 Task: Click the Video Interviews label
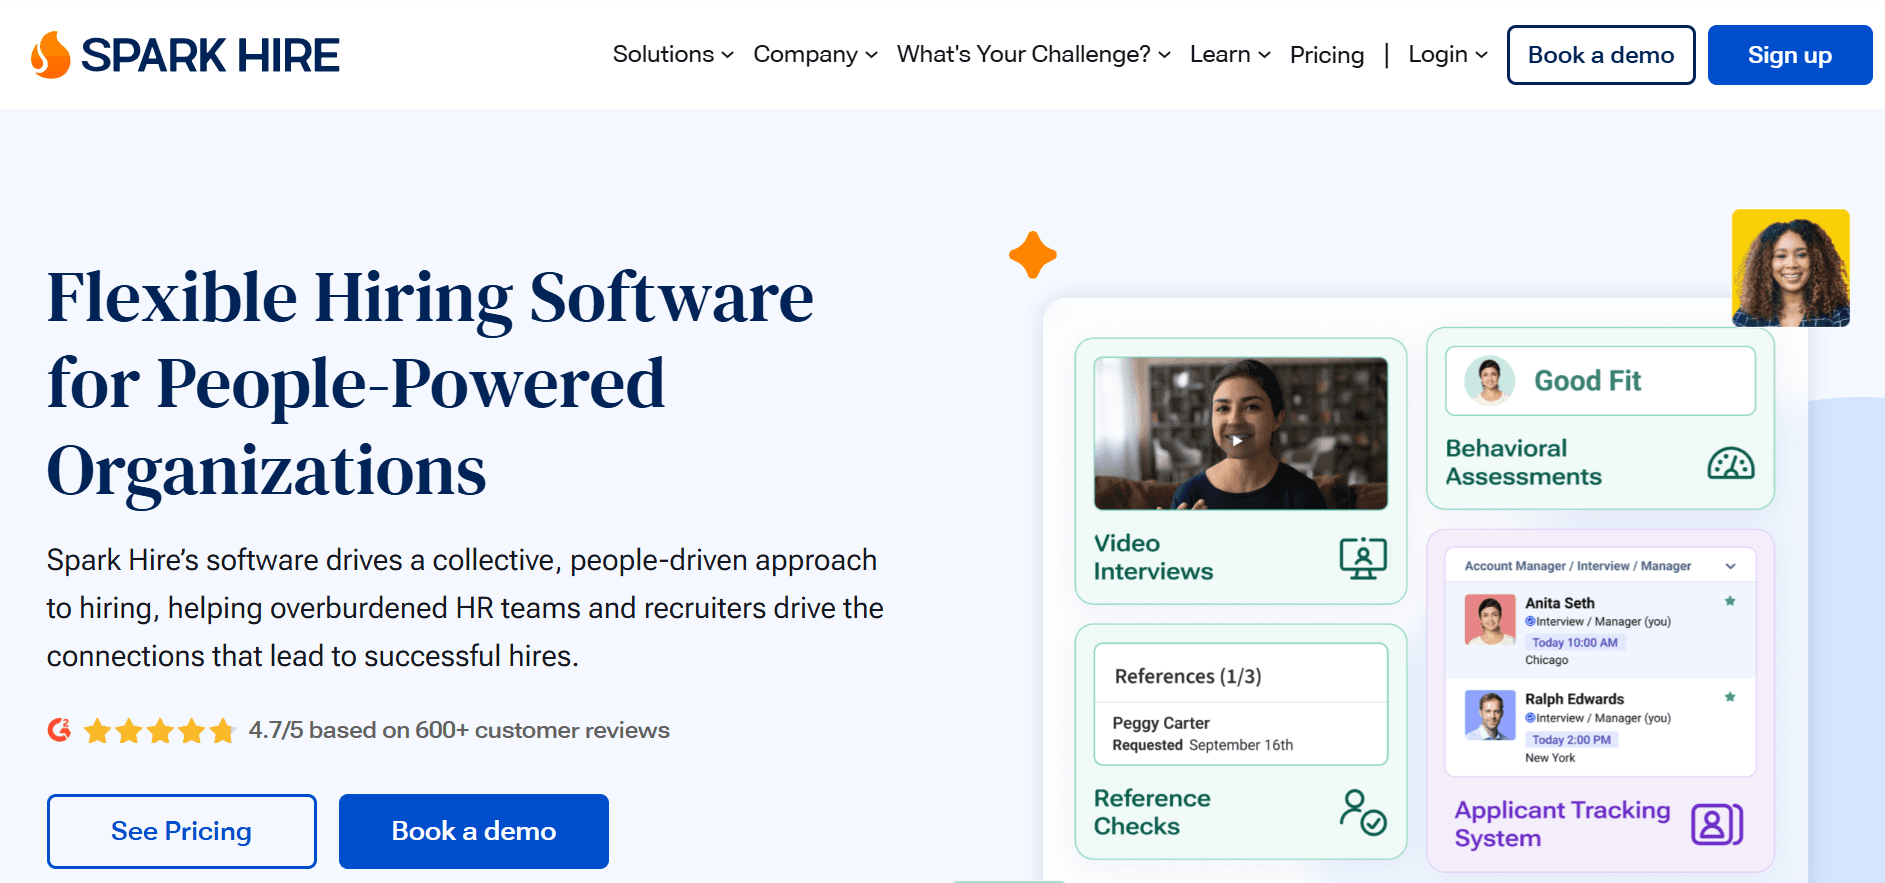click(x=1153, y=557)
